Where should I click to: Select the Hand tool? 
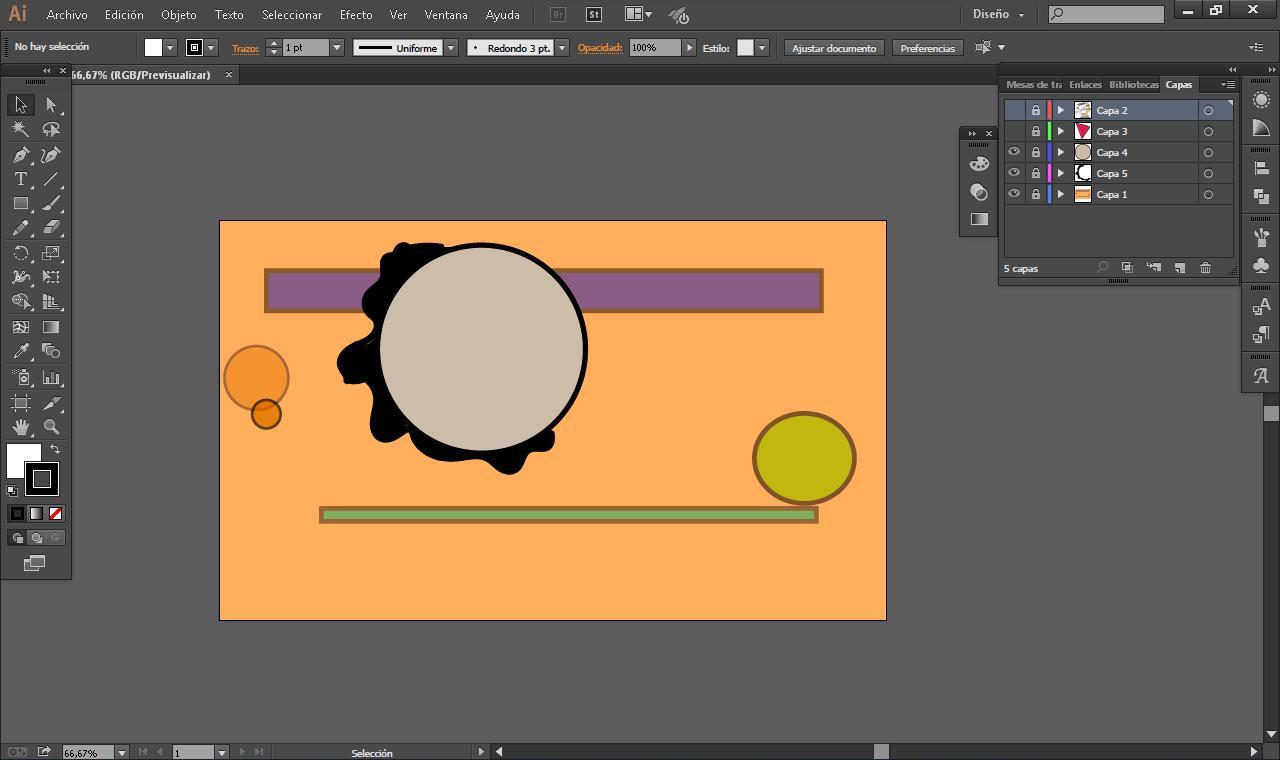tap(21, 427)
